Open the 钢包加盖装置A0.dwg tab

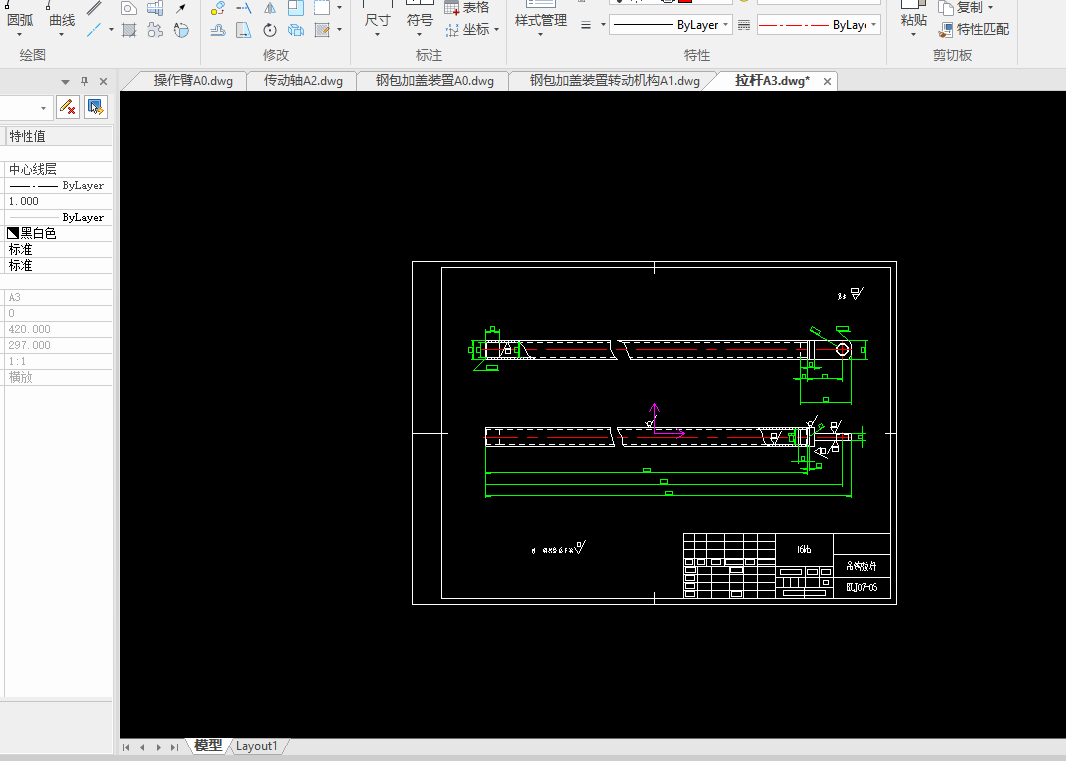434,81
